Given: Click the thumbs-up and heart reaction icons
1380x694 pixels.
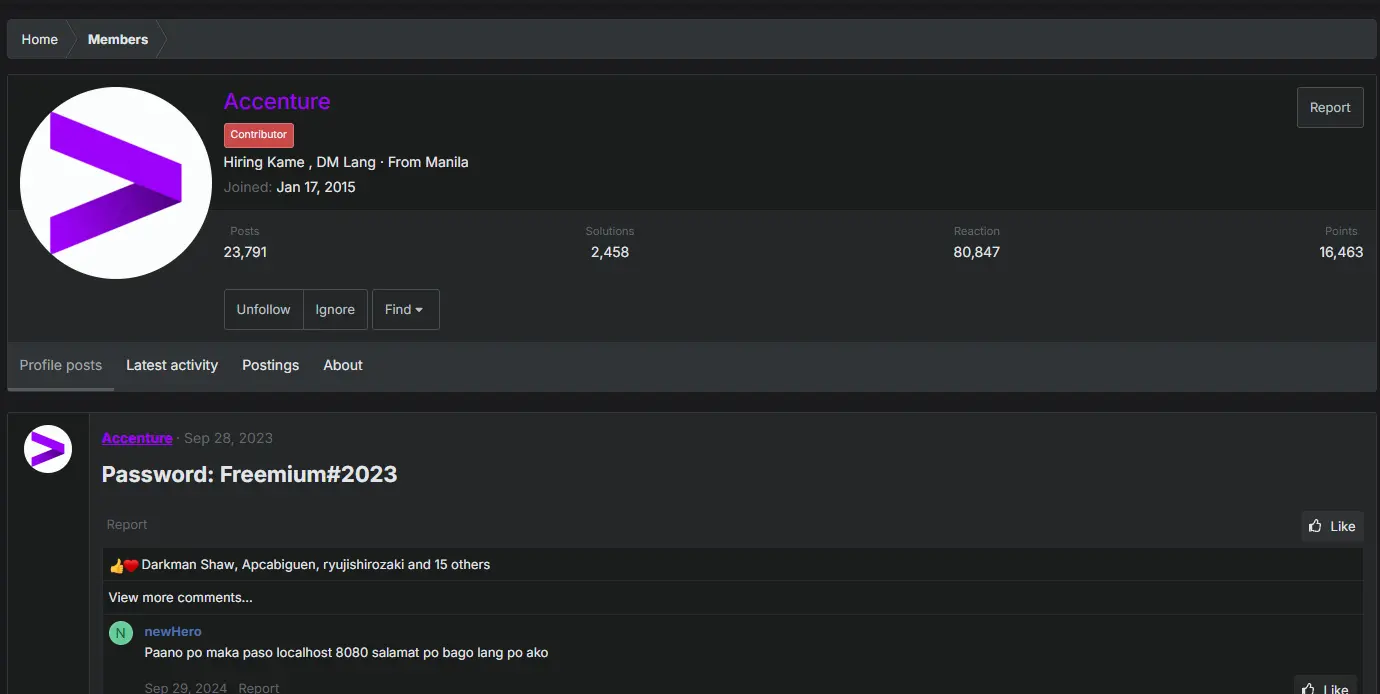Looking at the screenshot, I should (124, 565).
